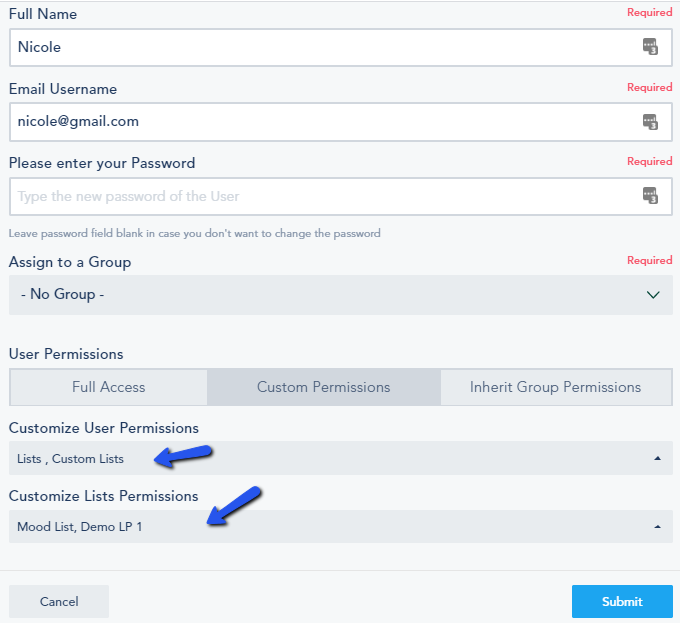Open the Customize User Permissions dropdown
This screenshot has height=623, width=680.
point(330,458)
